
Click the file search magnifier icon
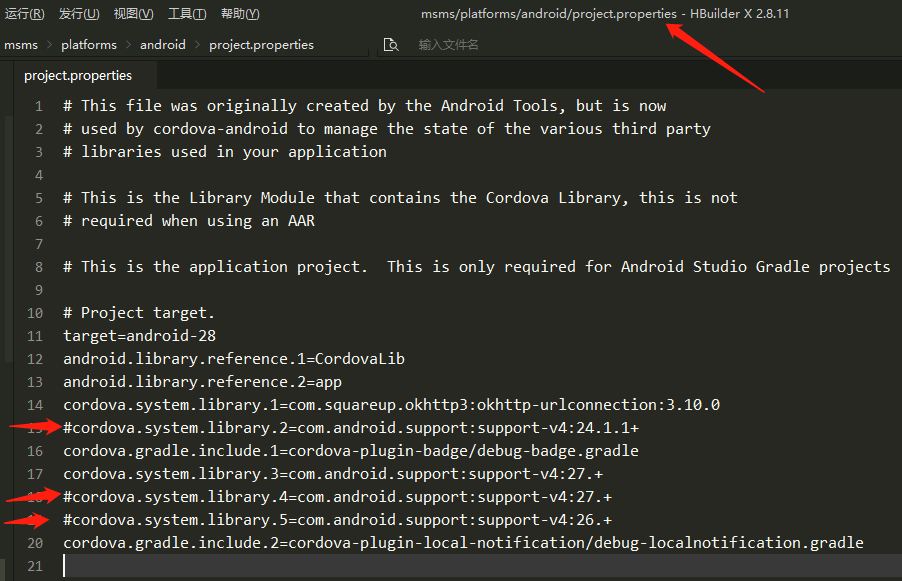(391, 45)
